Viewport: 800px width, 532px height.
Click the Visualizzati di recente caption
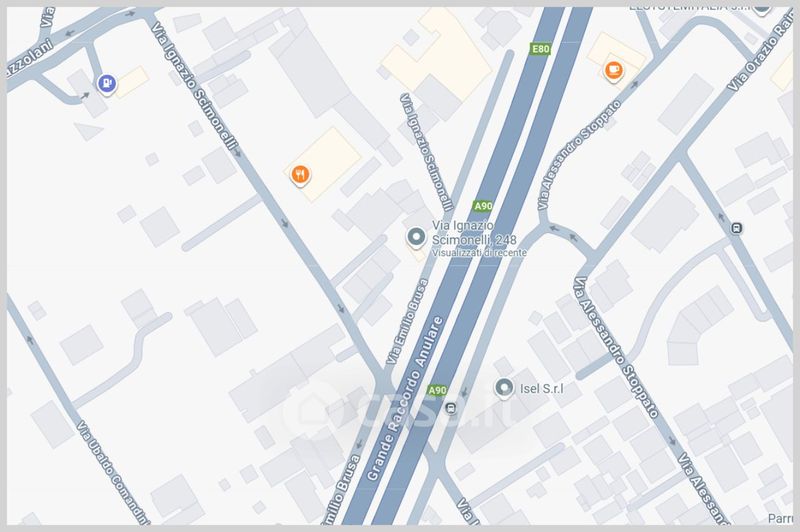(480, 252)
